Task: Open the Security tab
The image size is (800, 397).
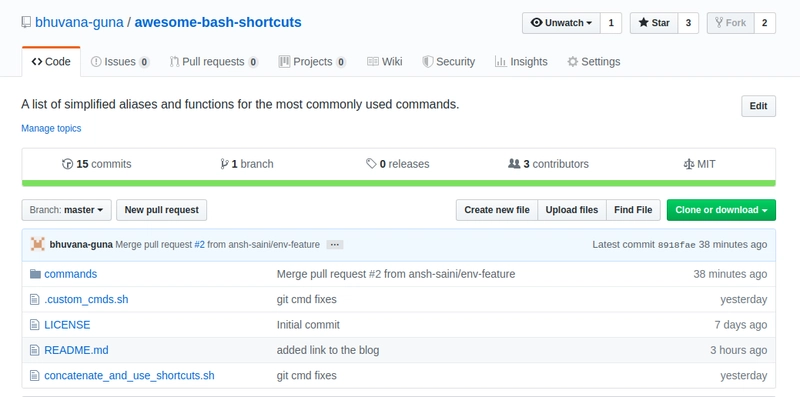Action: click(x=448, y=62)
